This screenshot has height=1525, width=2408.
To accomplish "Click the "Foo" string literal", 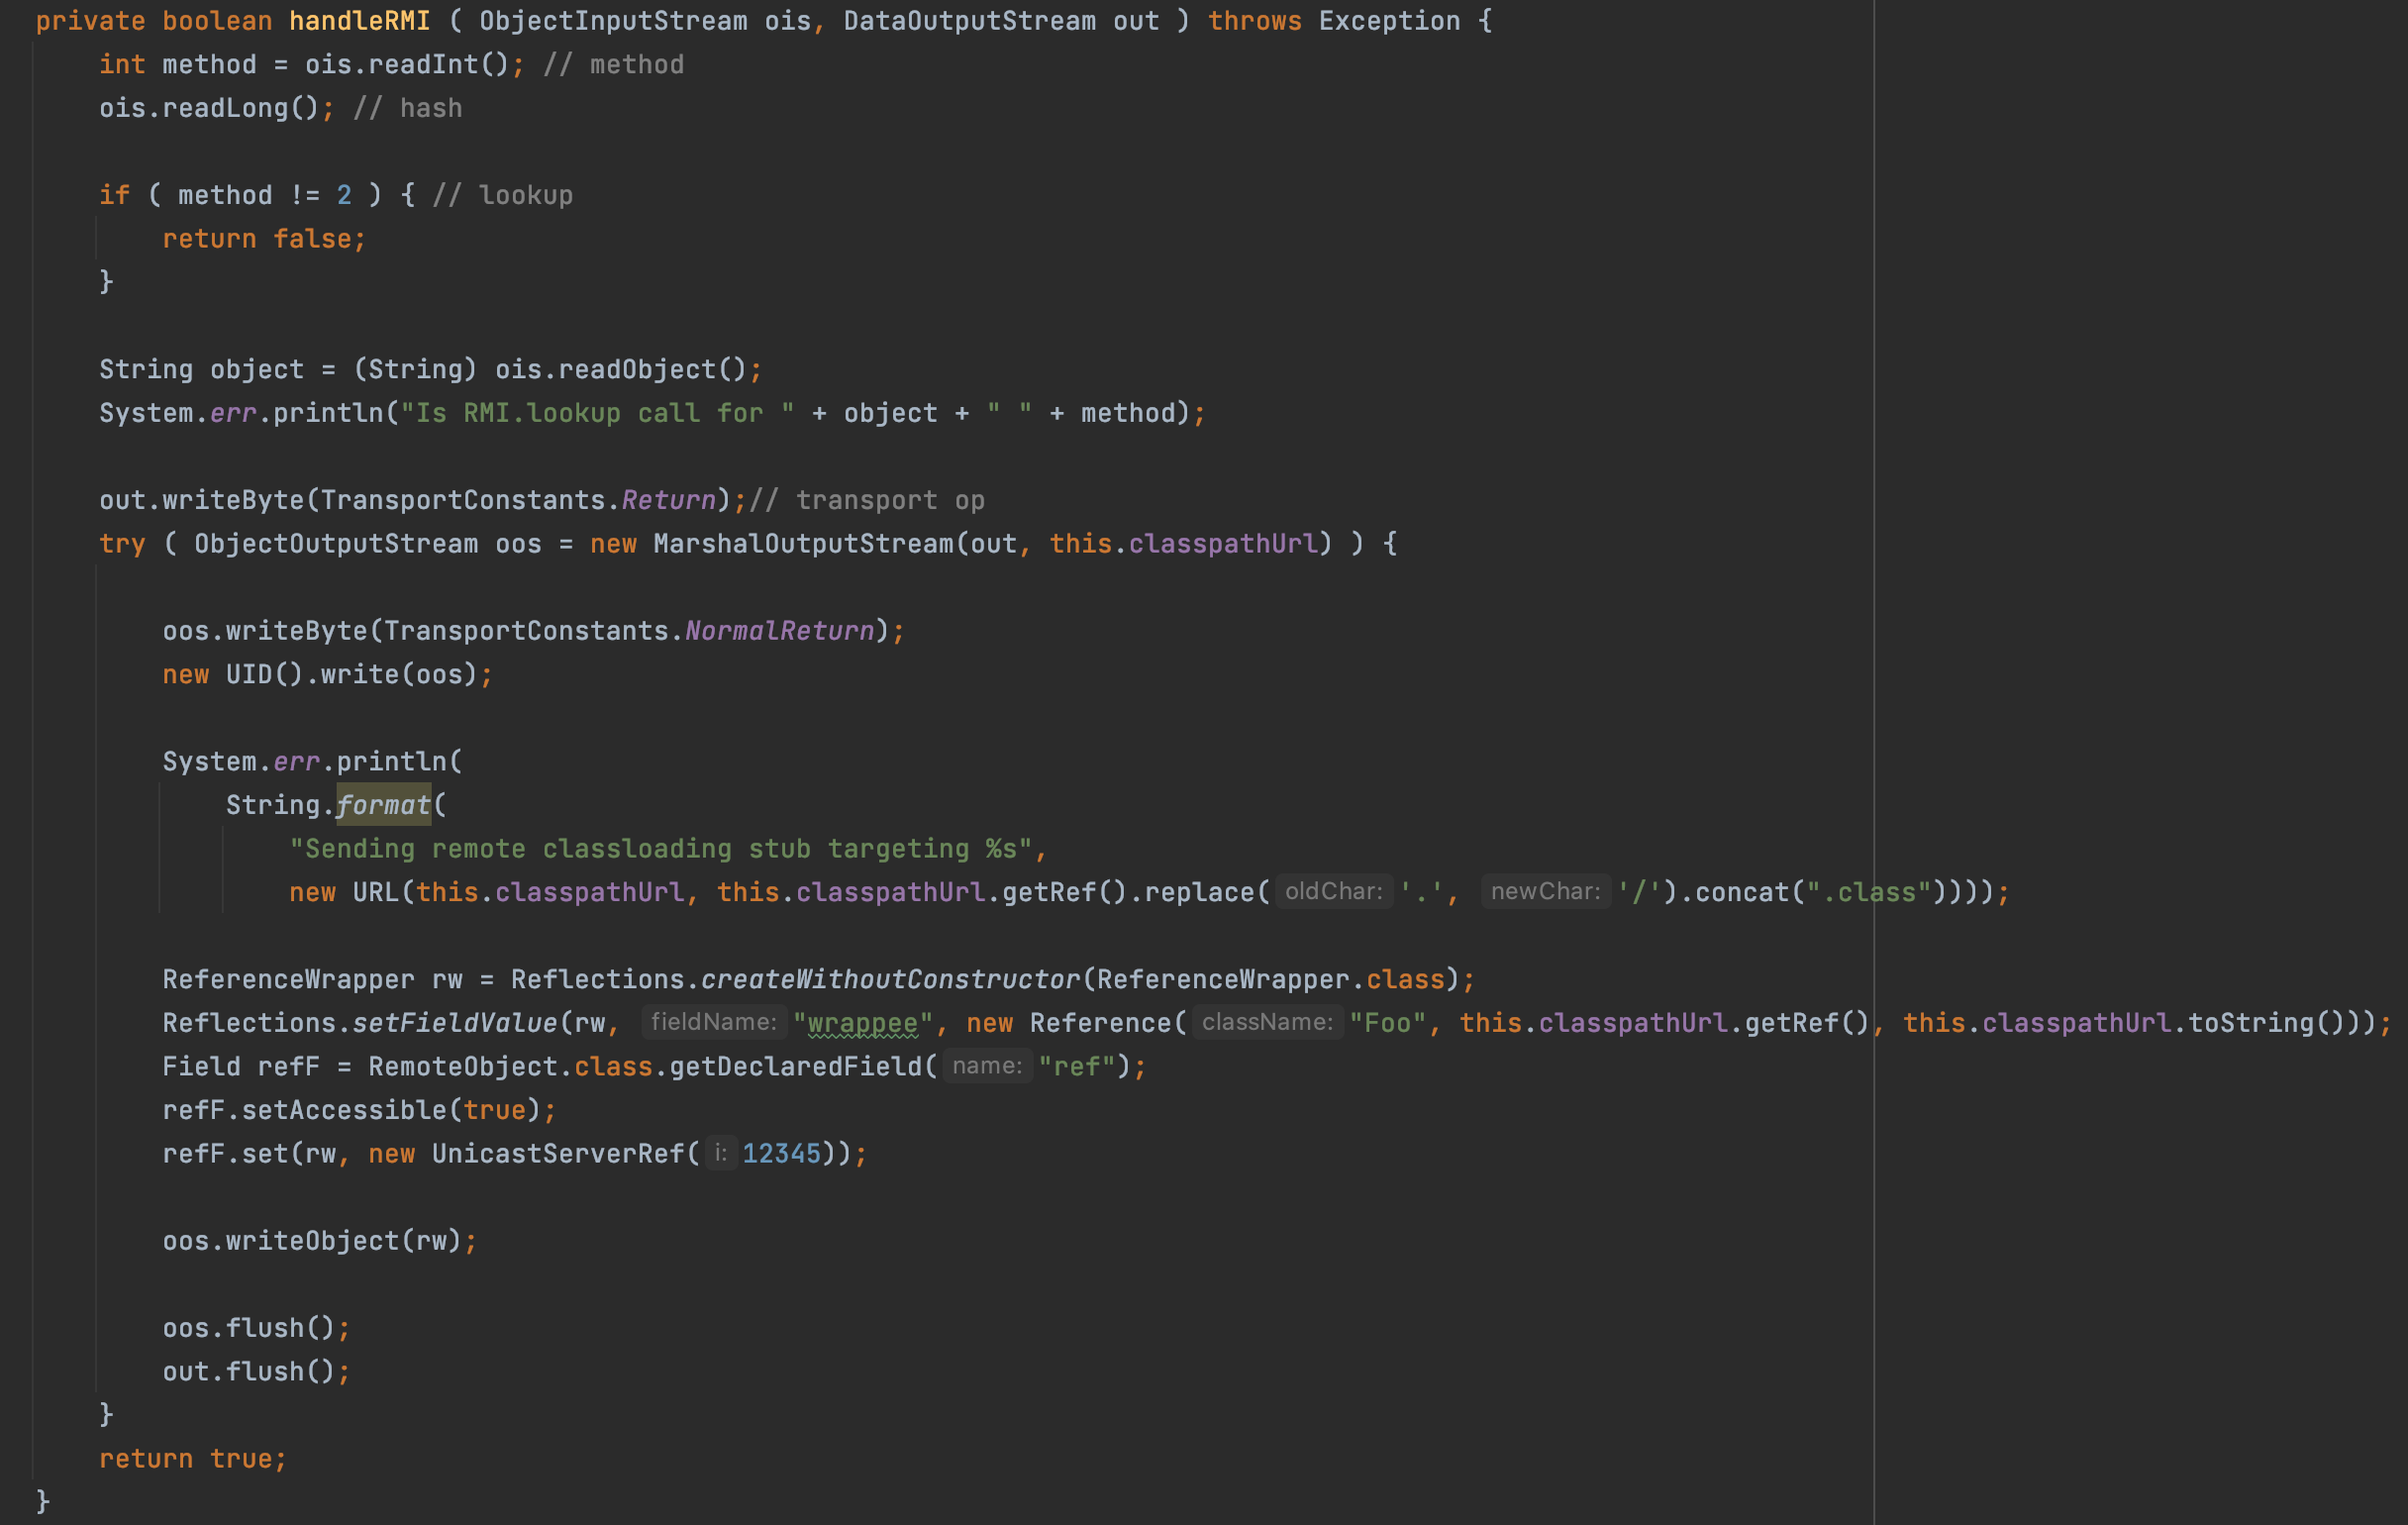I will 1387,1023.
